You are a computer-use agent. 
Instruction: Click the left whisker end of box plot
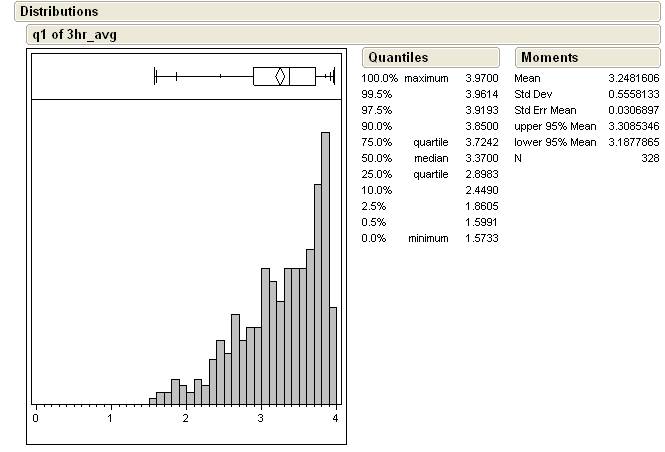tap(155, 76)
